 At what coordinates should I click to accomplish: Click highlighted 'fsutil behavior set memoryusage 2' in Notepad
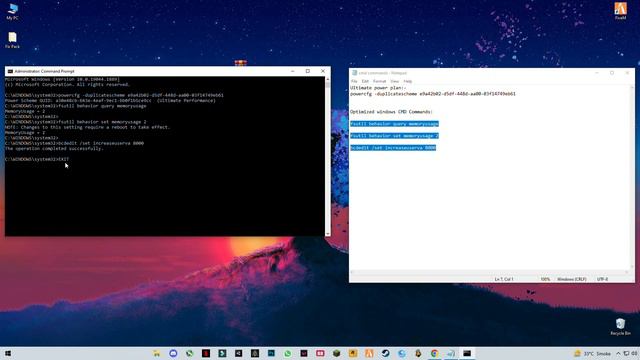(394, 136)
